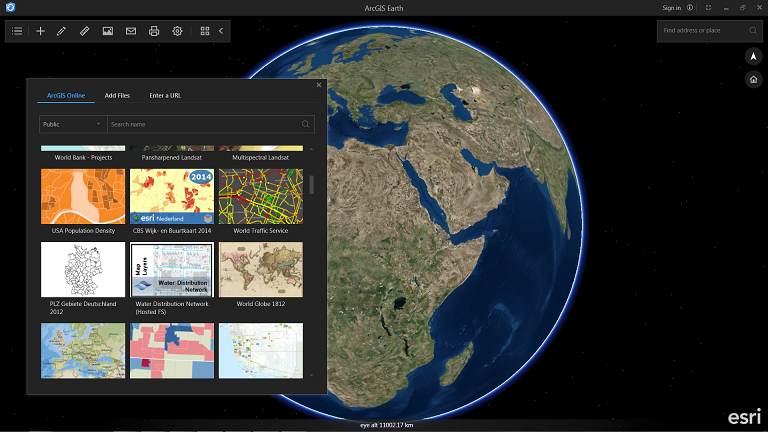Click the eye alt altitude readout

pos(386,425)
